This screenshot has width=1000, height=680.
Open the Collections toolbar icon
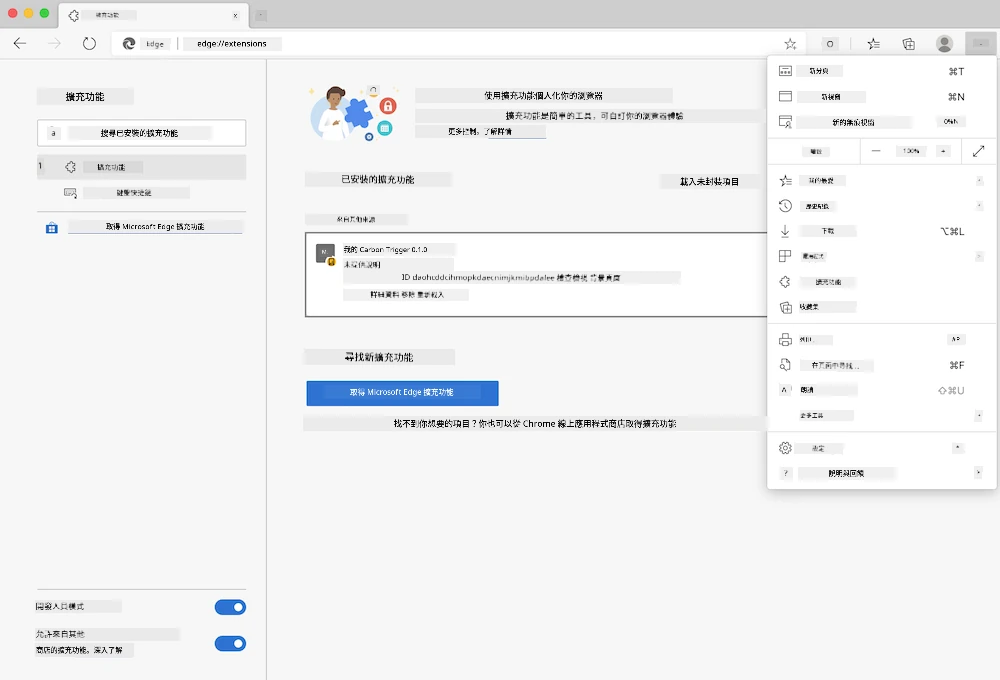[x=908, y=43]
